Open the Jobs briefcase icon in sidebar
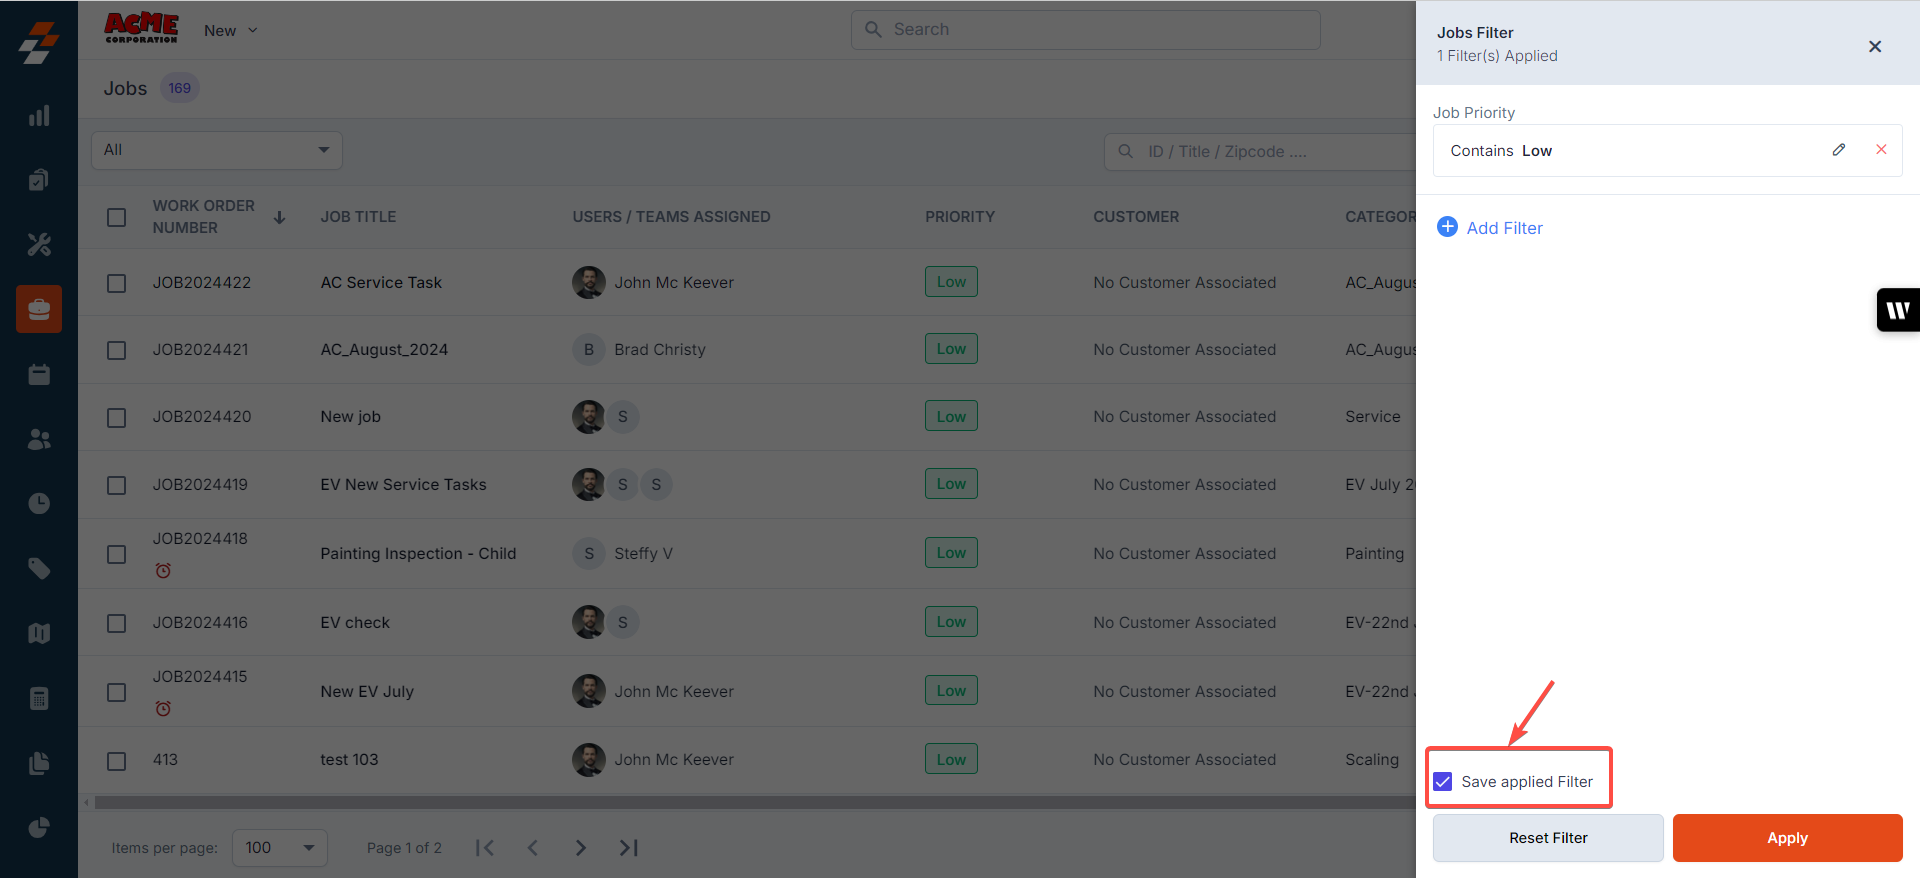Viewport: 1920px width, 878px height. click(x=39, y=309)
